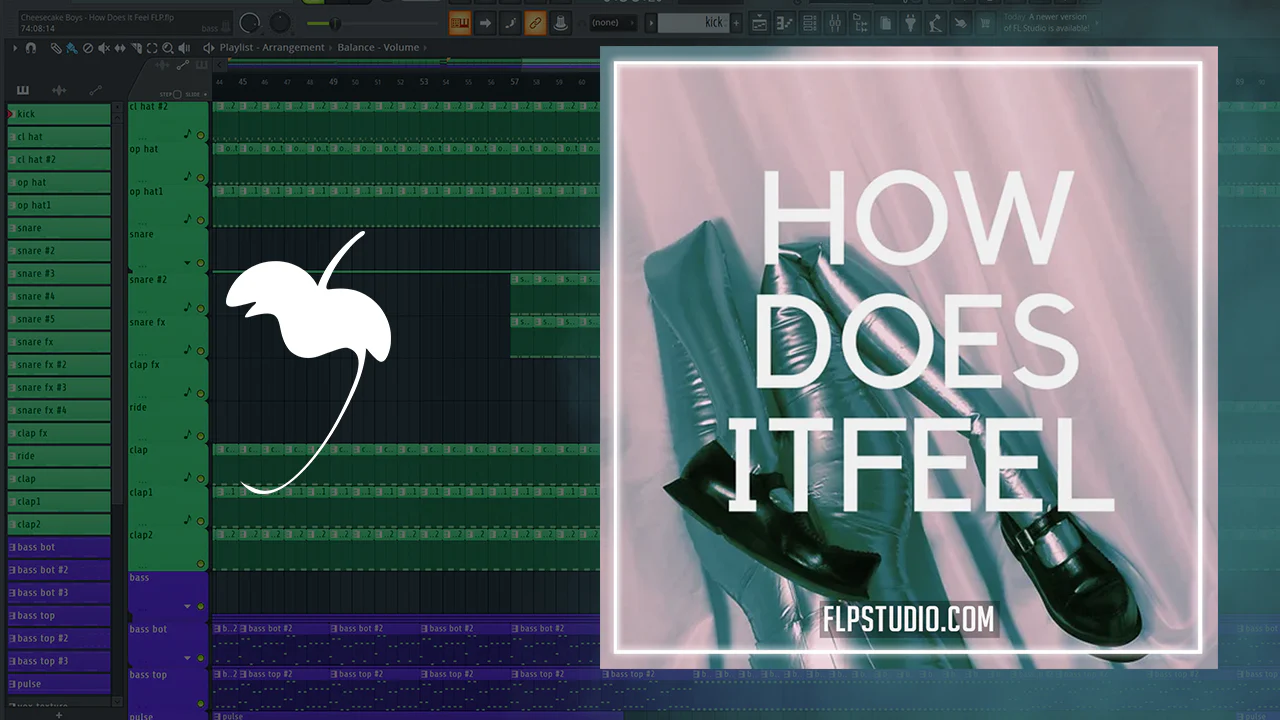Viewport: 1280px width, 720px height.
Task: Toggle the orange link/multilink controllers icon
Action: 535,22
